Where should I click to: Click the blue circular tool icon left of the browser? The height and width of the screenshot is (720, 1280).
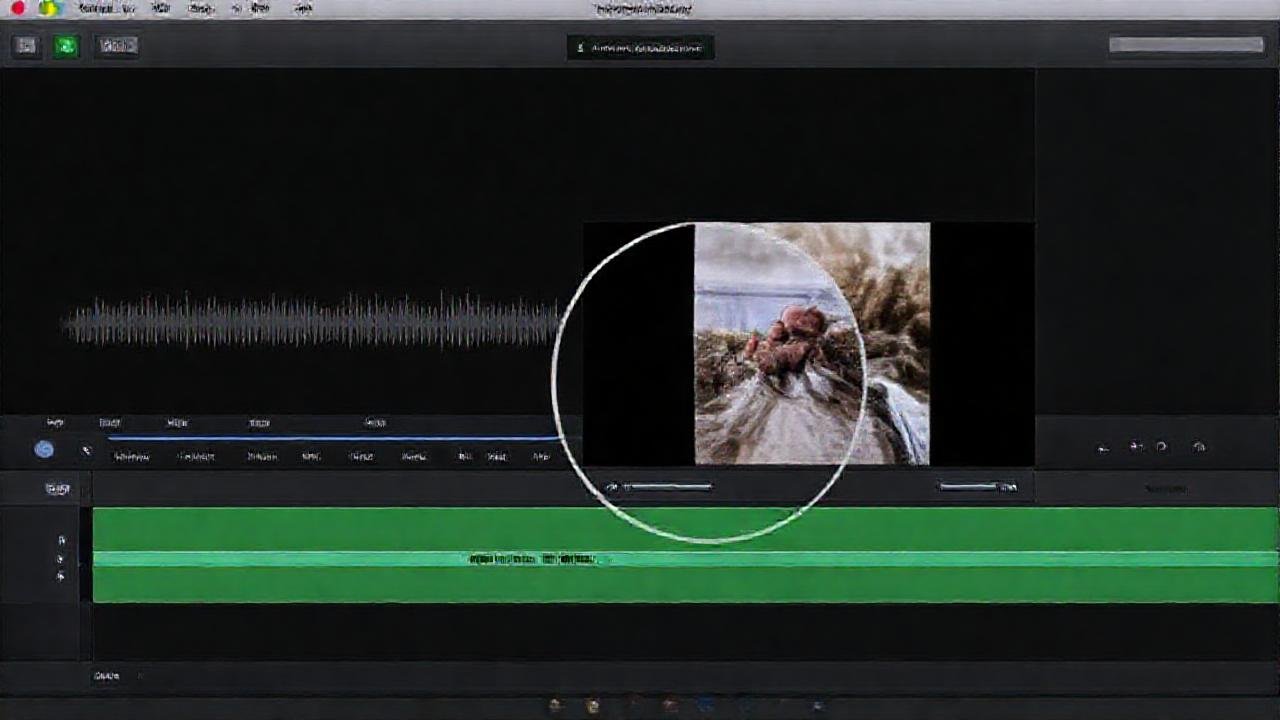43,450
